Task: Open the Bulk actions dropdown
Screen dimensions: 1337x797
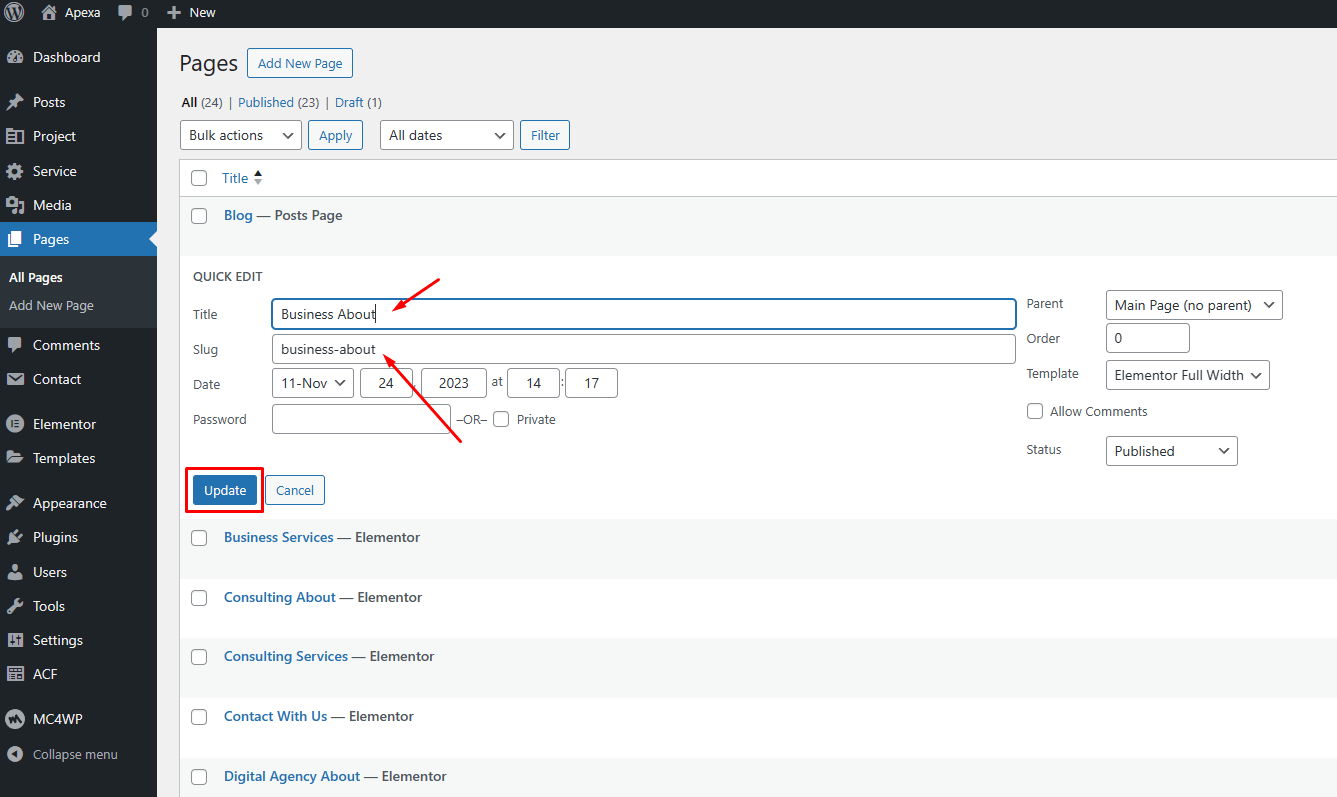Action: tap(241, 136)
